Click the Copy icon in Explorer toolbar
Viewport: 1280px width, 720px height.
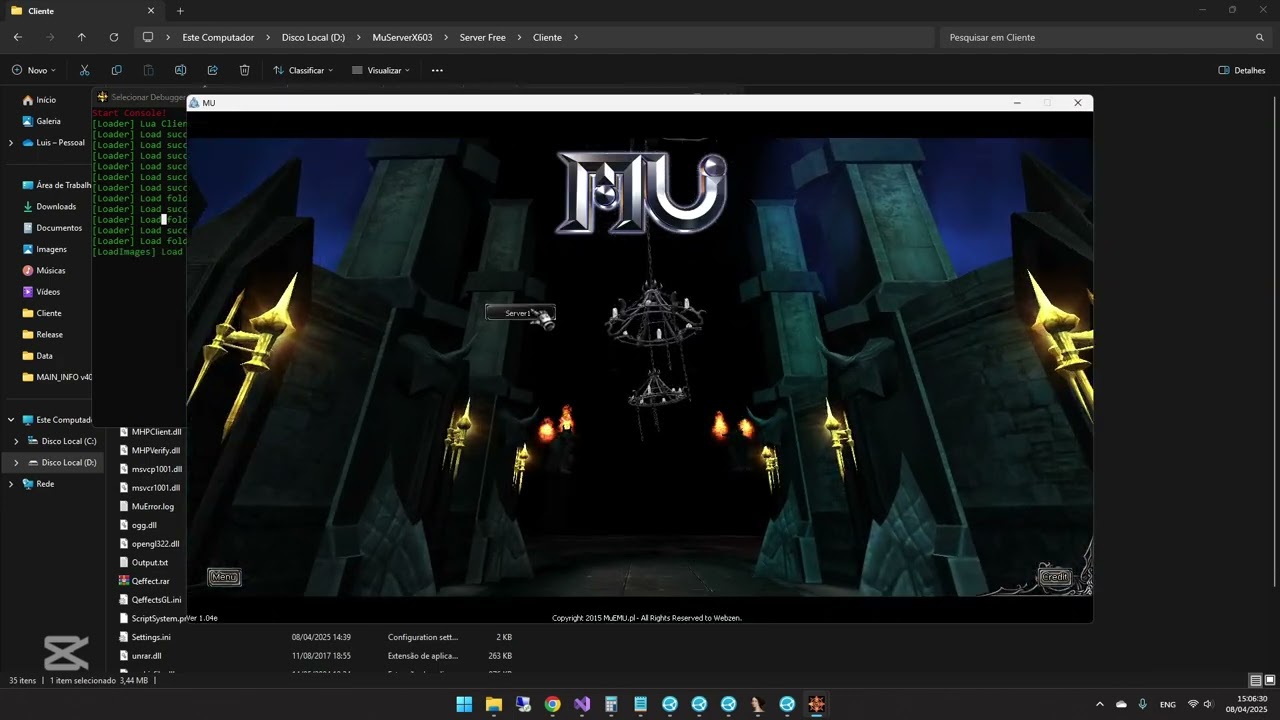[x=116, y=70]
